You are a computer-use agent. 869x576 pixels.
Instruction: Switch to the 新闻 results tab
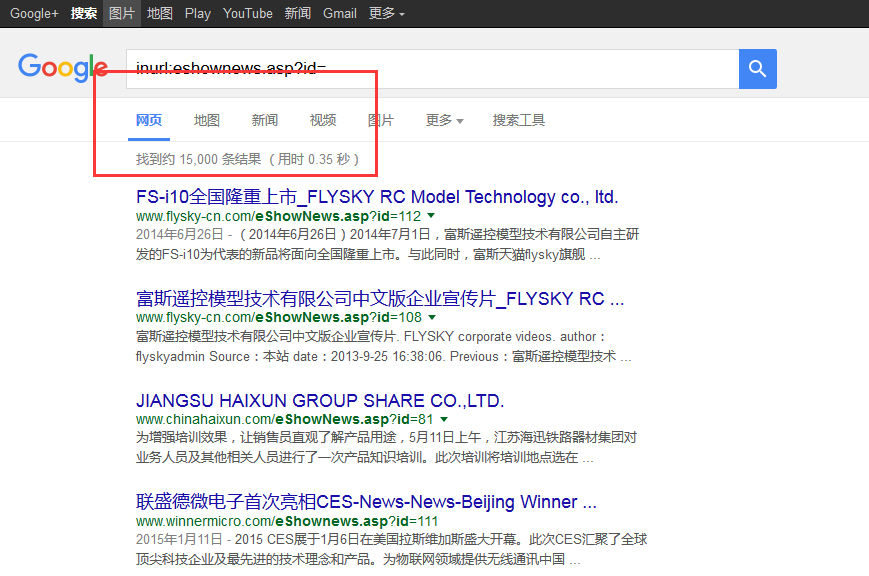click(x=264, y=120)
